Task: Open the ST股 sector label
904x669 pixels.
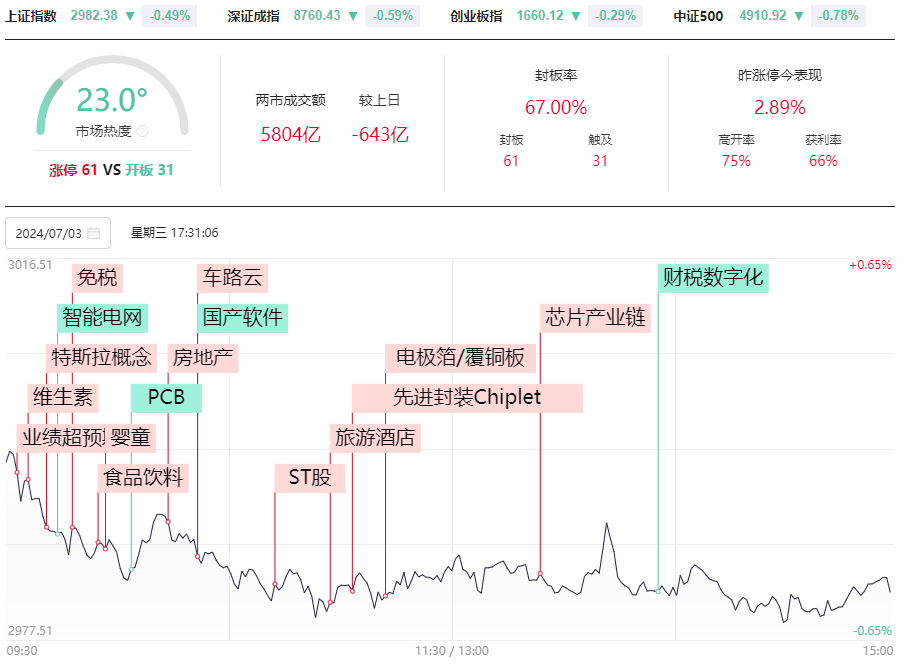Action: 310,478
